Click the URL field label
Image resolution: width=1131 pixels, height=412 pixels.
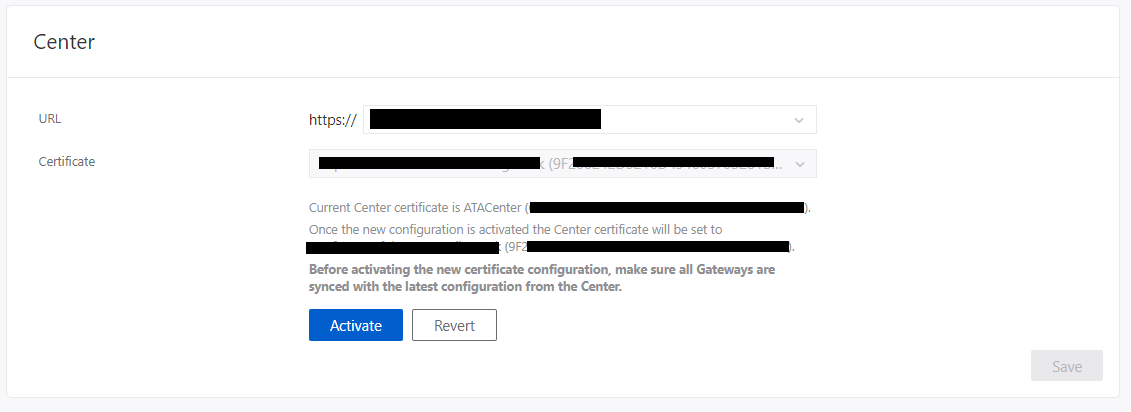(50, 118)
